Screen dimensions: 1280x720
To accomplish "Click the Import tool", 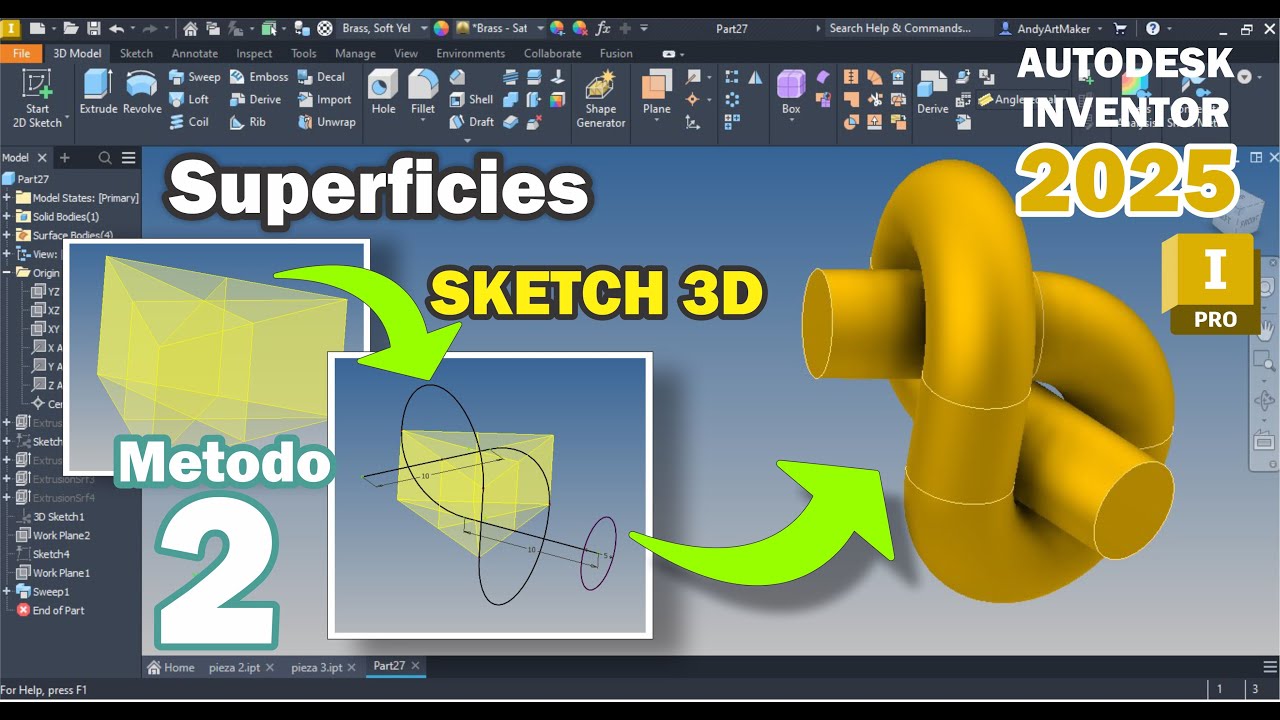I will coord(324,100).
